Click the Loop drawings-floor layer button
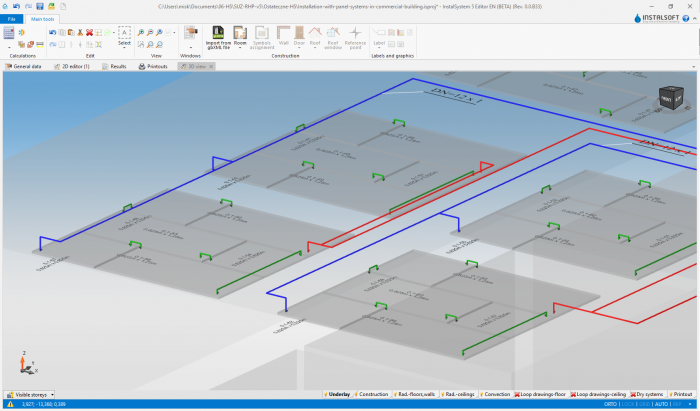The height and width of the screenshot is (411, 700). pos(541,395)
